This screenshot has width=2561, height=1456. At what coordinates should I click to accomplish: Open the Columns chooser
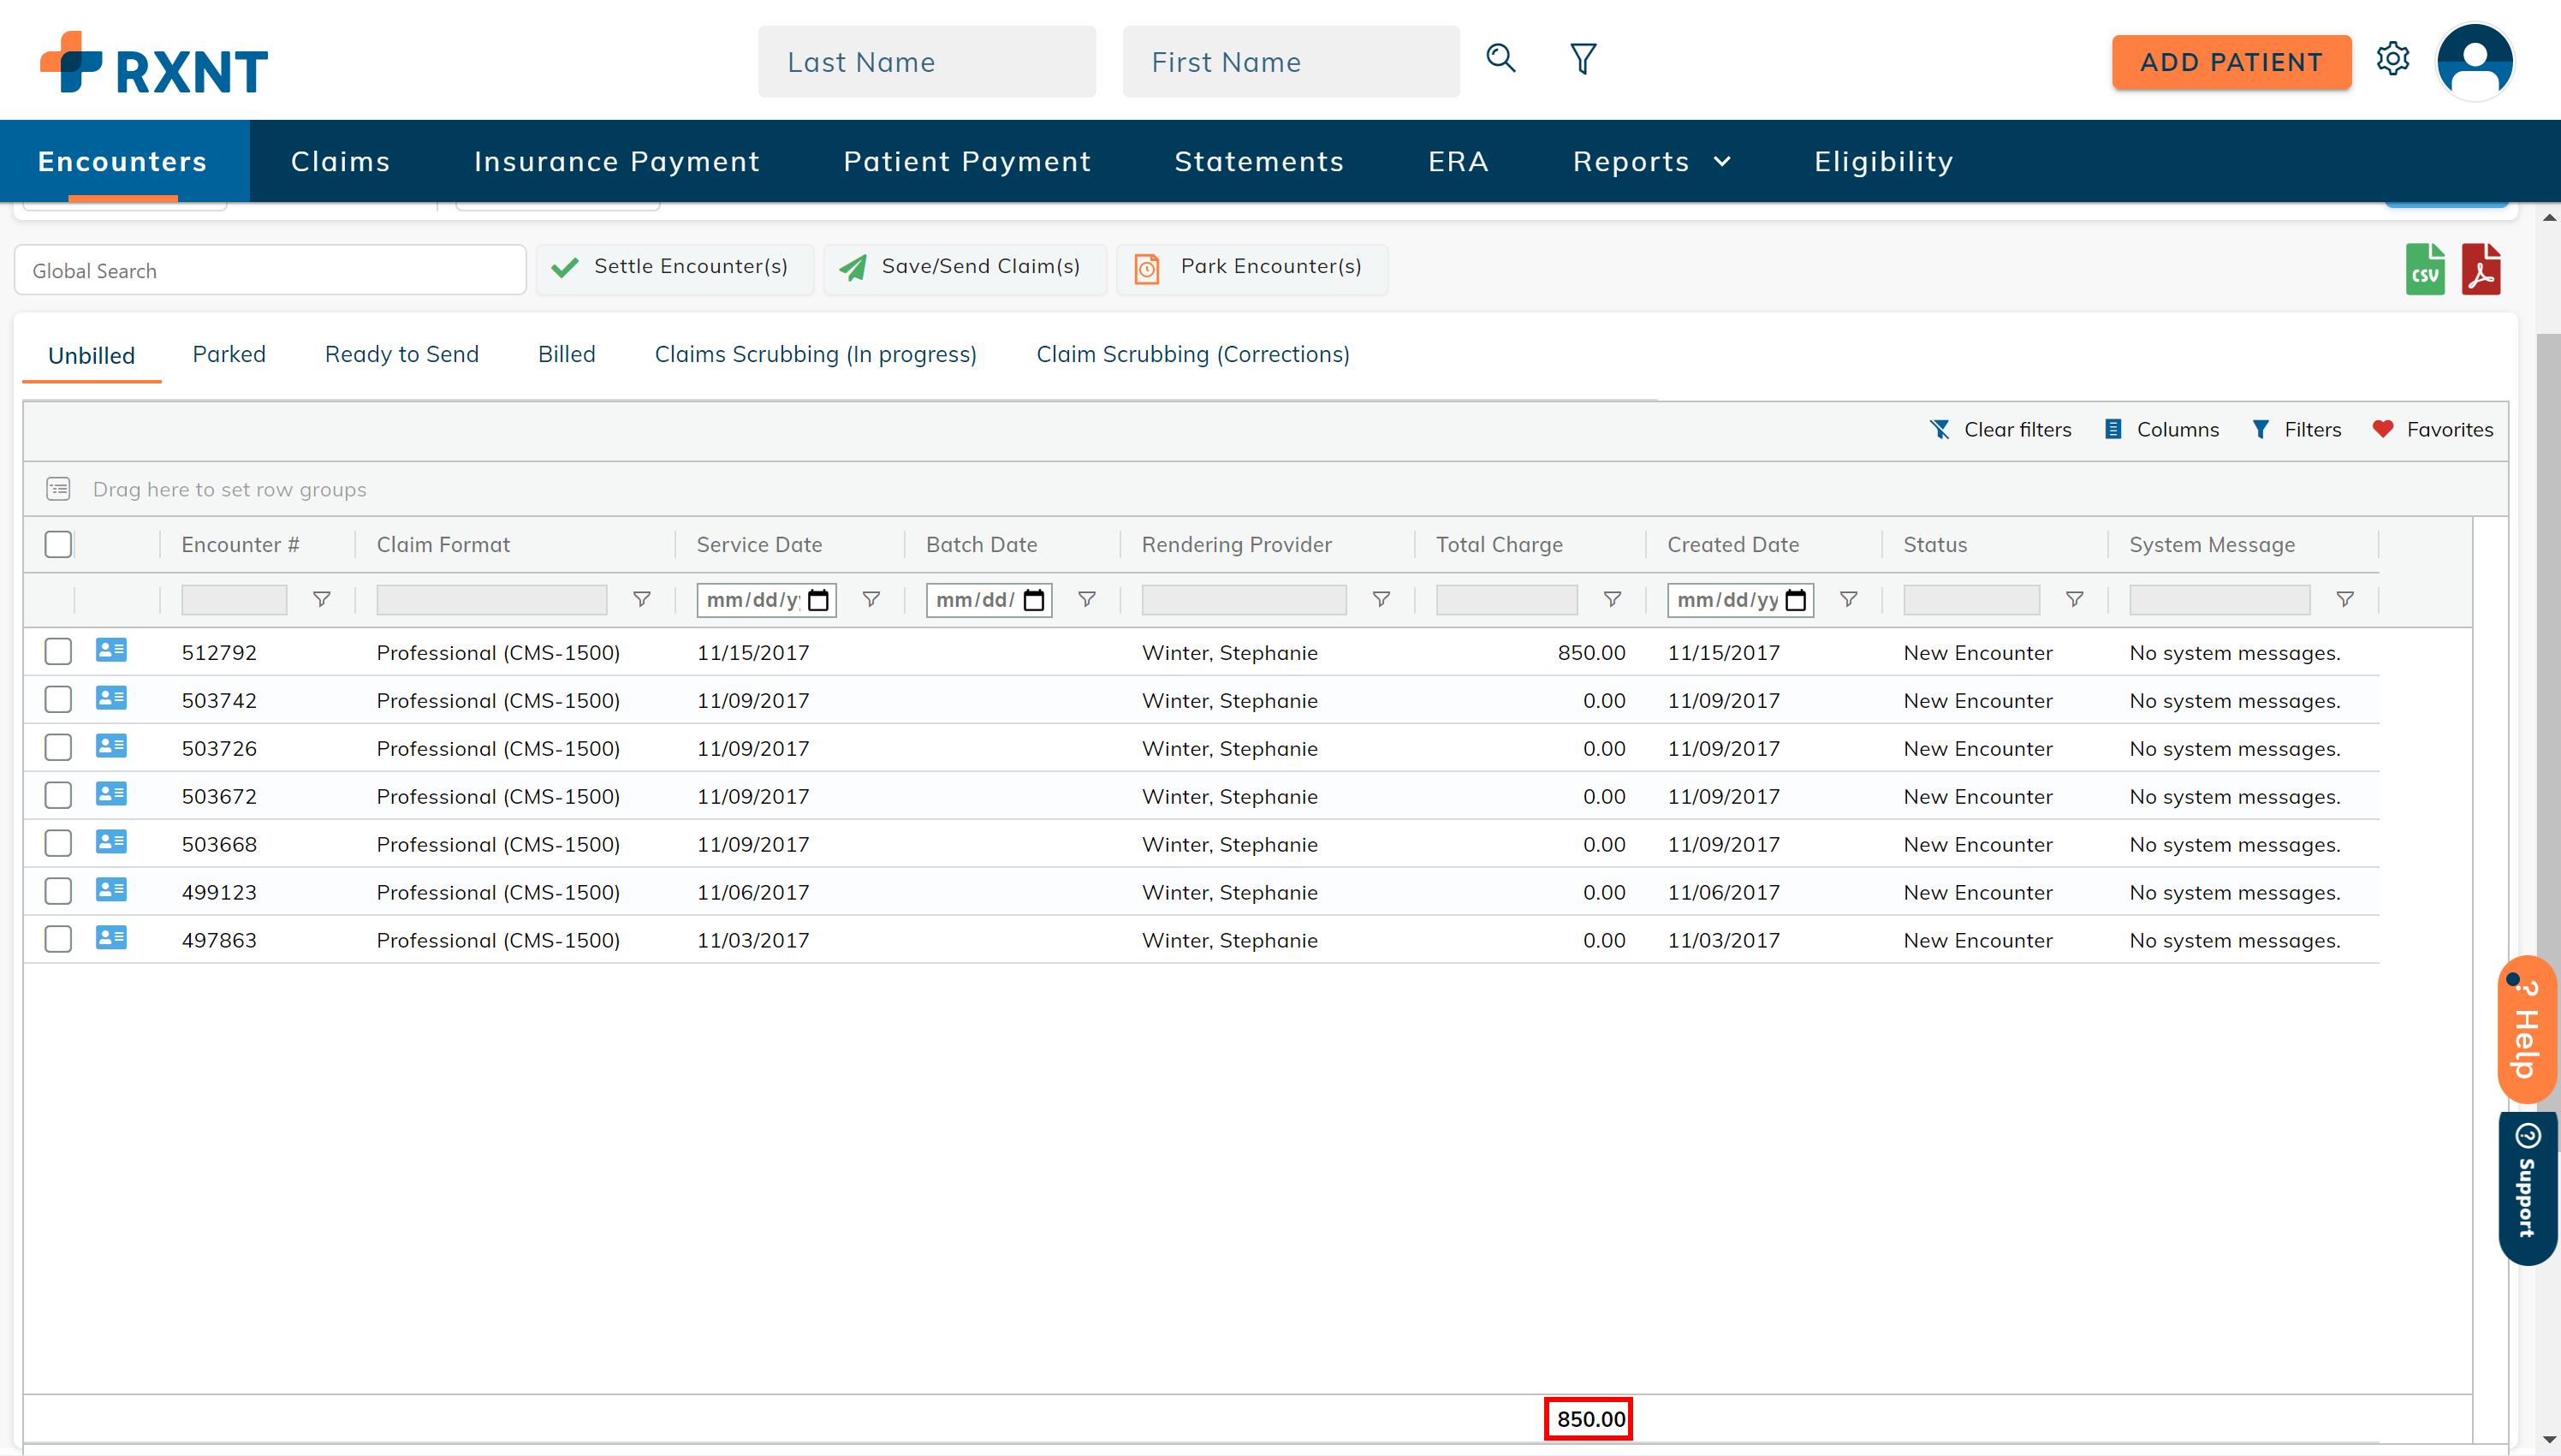click(2161, 429)
